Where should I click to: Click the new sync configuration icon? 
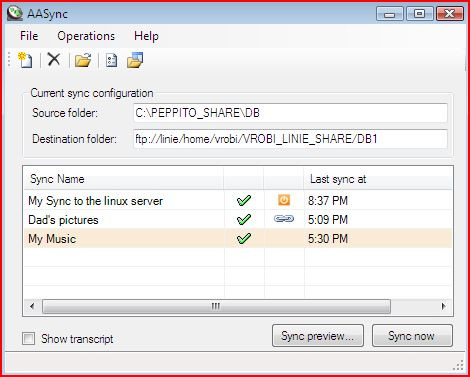(x=25, y=60)
